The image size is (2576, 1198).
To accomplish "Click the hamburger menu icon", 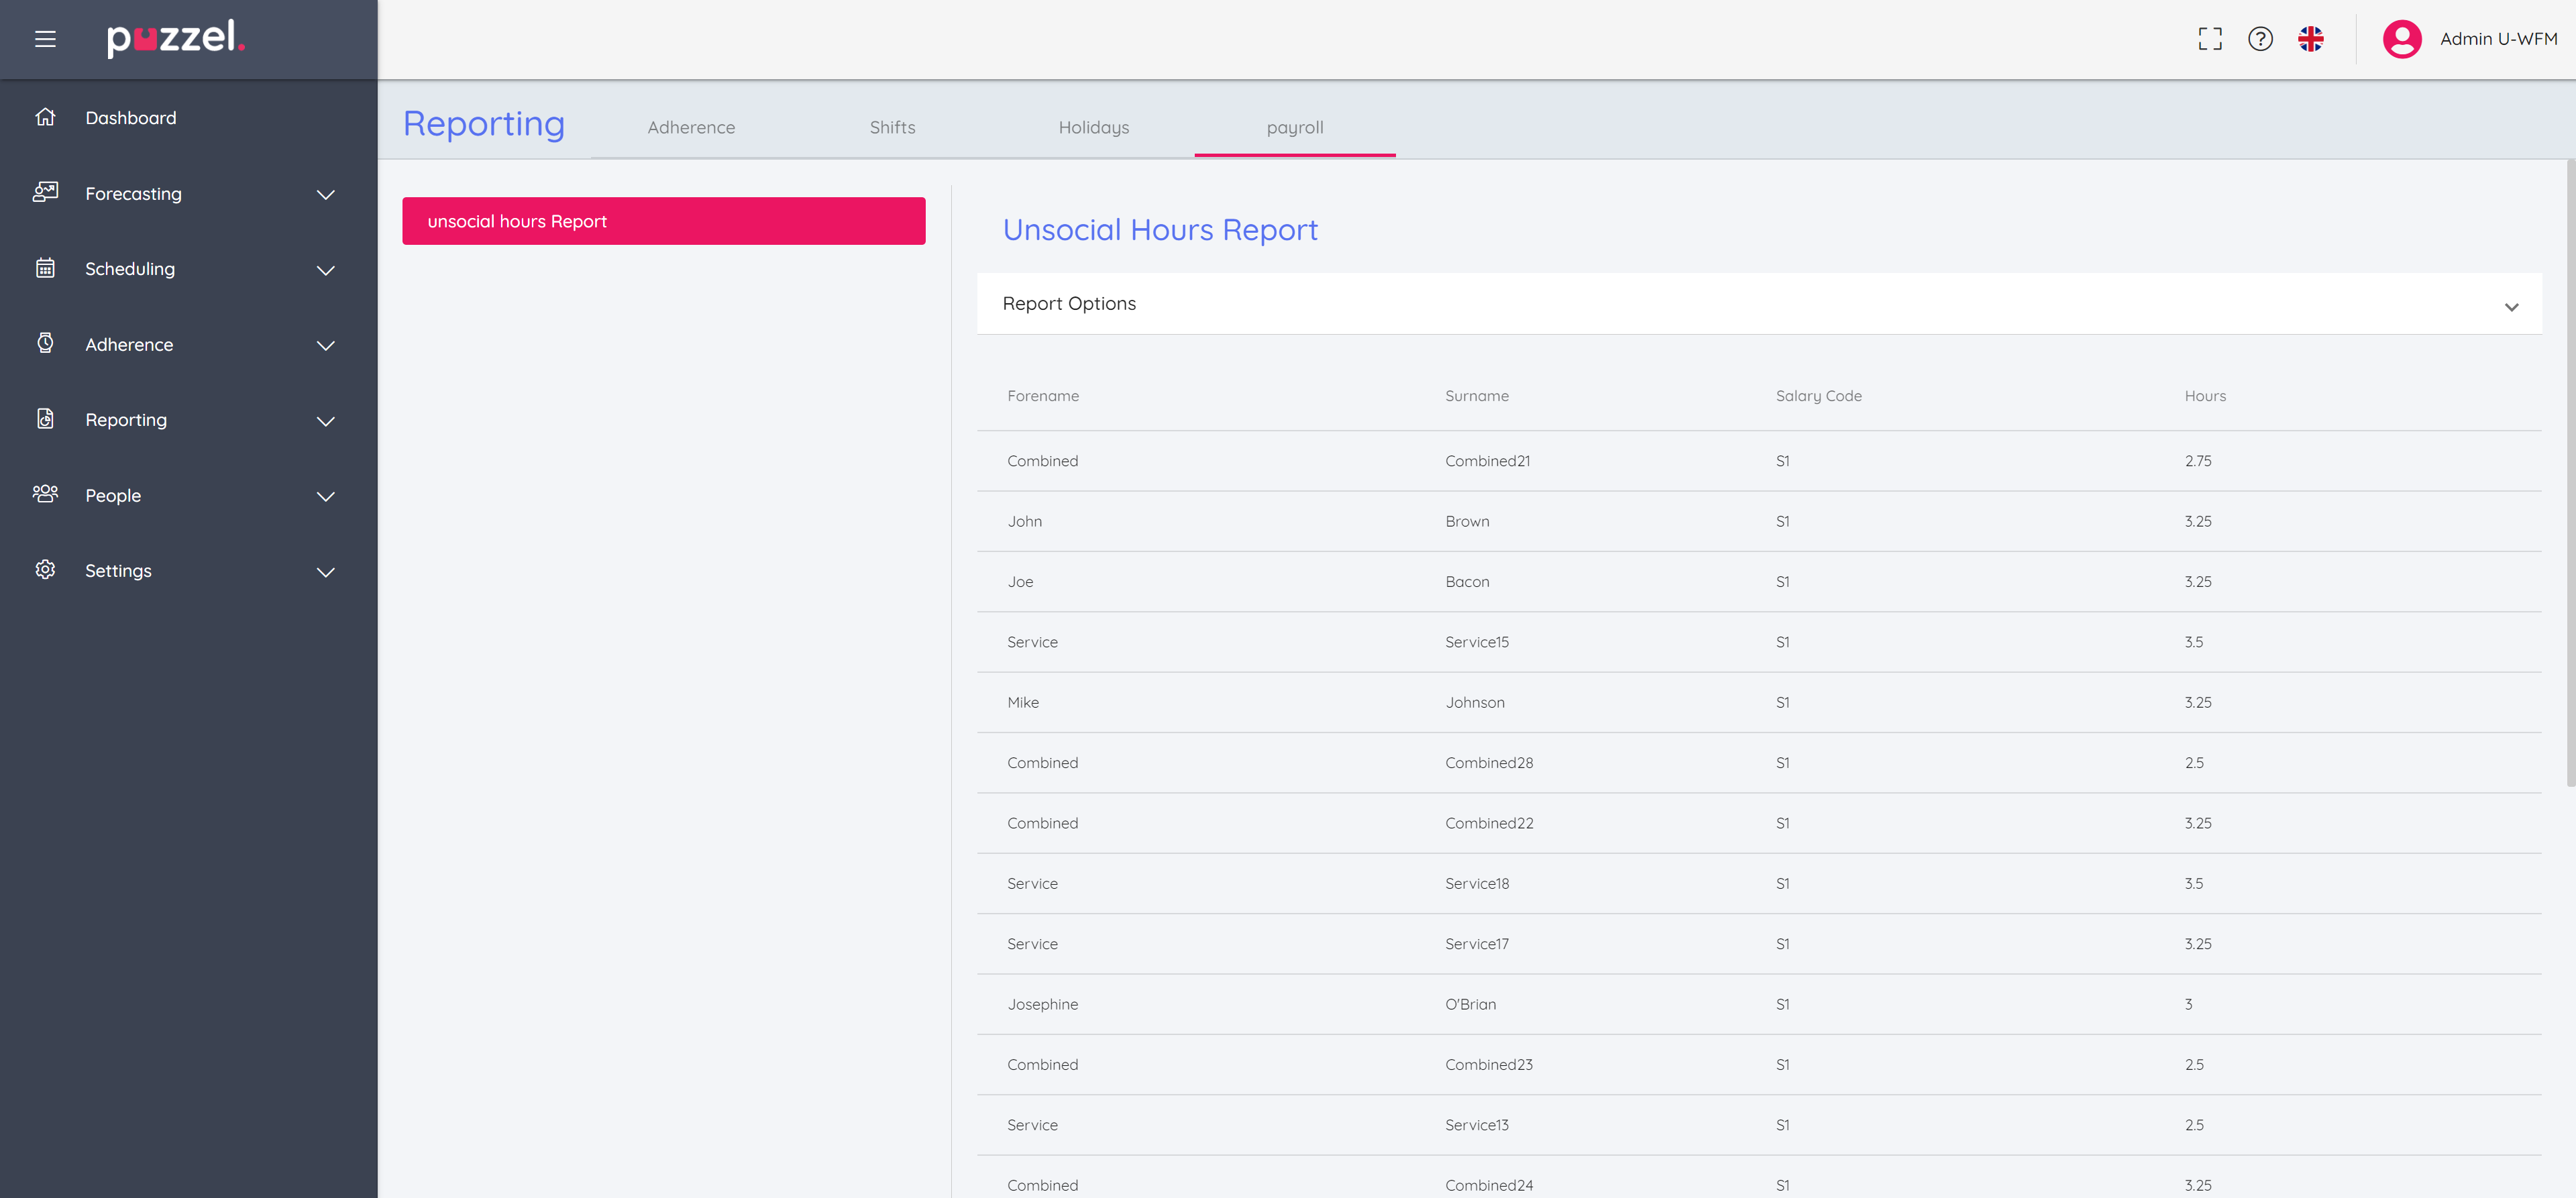I will pyautogui.click(x=45, y=39).
